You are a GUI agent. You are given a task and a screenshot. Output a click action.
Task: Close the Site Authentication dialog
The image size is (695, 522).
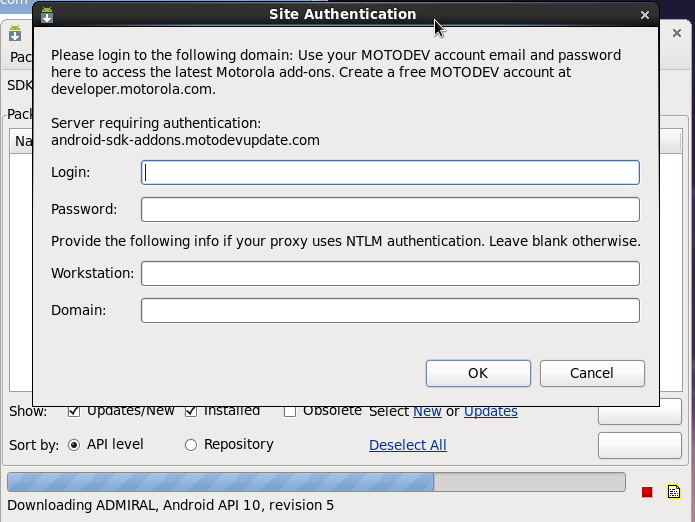645,15
